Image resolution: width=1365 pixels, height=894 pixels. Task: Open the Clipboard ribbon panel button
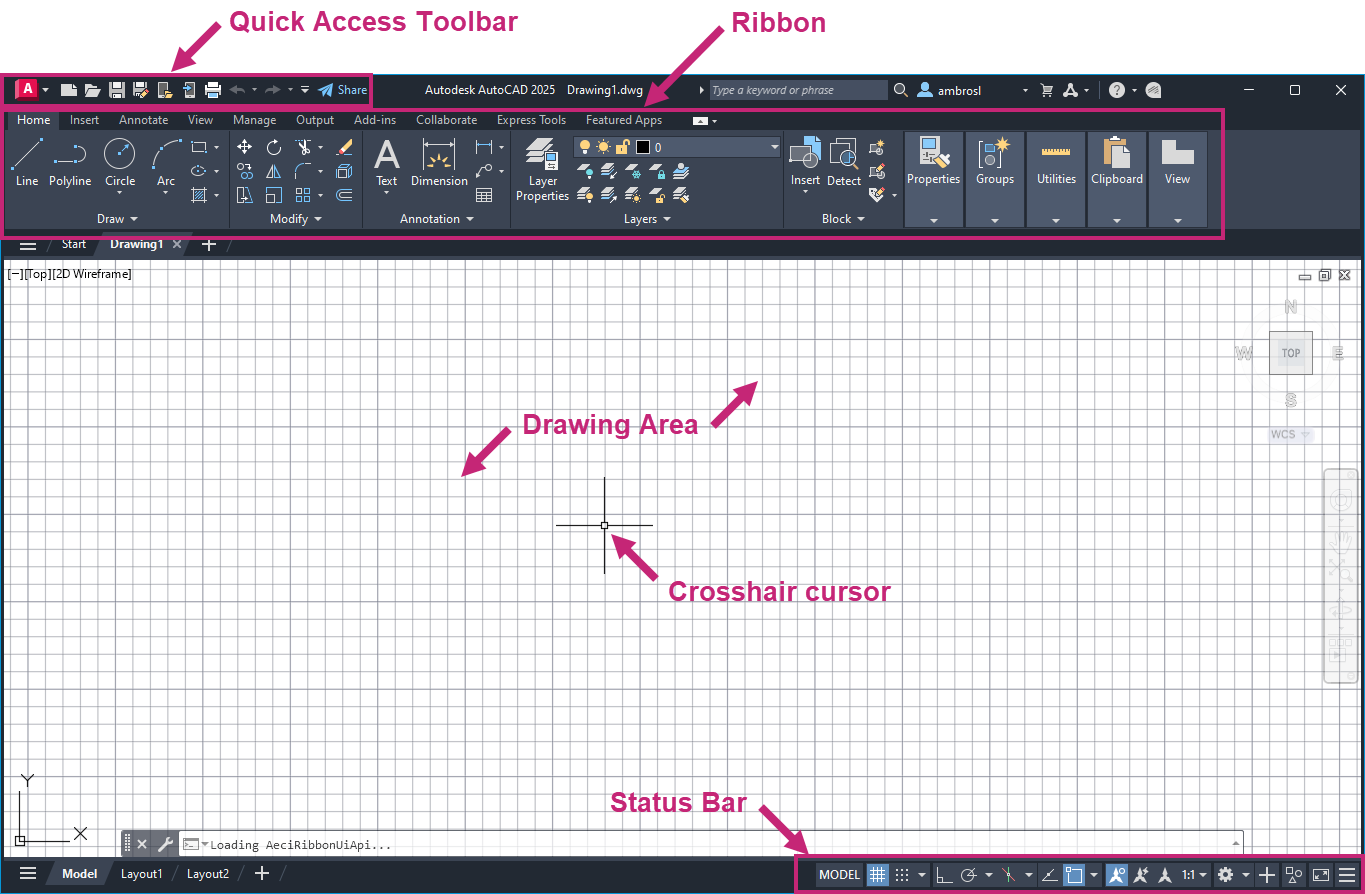click(x=1117, y=180)
